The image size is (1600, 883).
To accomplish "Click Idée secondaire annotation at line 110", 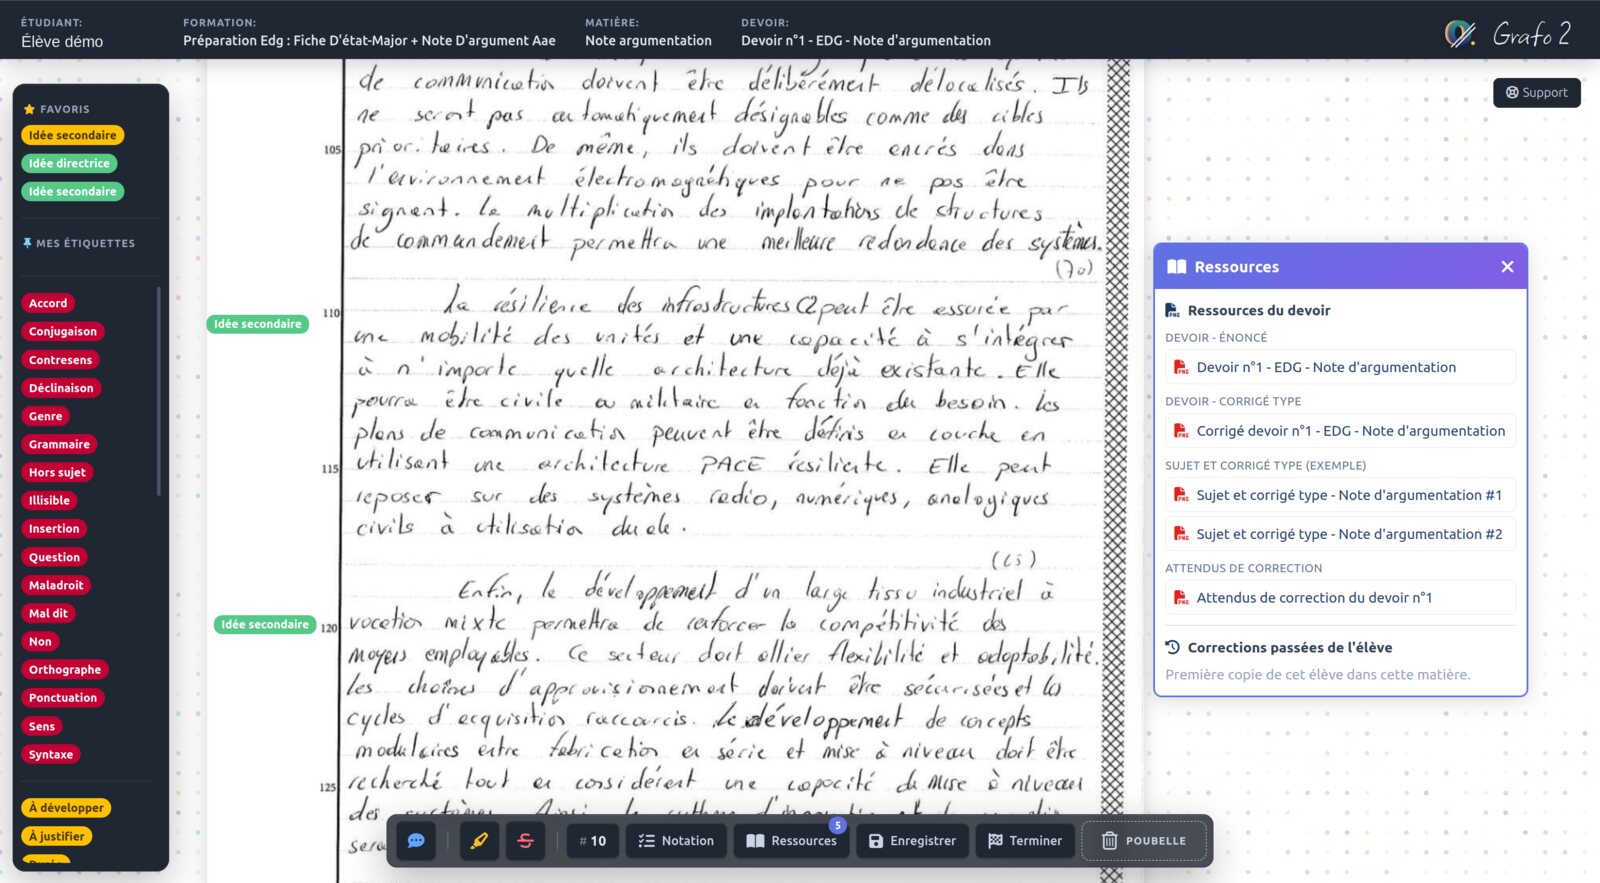I will [x=257, y=324].
